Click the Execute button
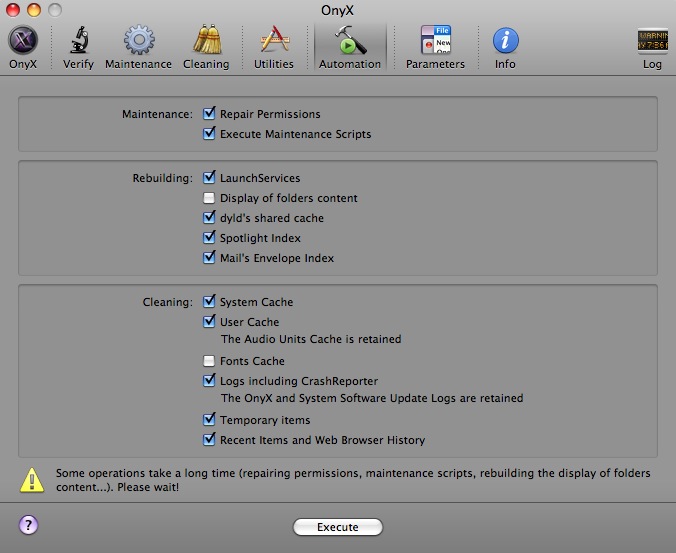 tap(338, 527)
